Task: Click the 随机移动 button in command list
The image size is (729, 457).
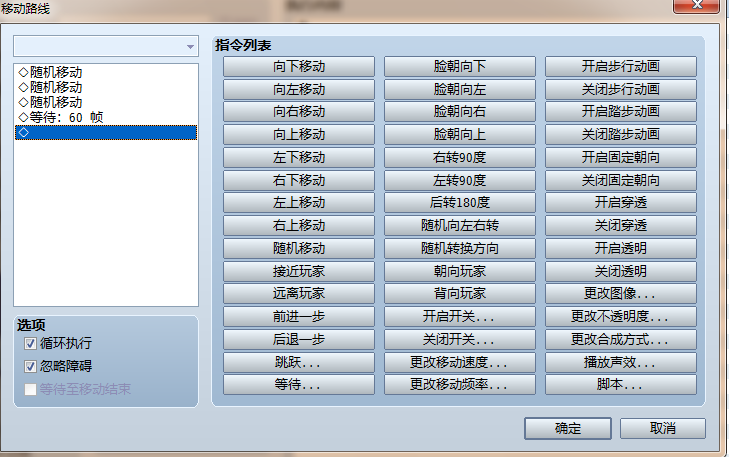Action: coord(298,248)
